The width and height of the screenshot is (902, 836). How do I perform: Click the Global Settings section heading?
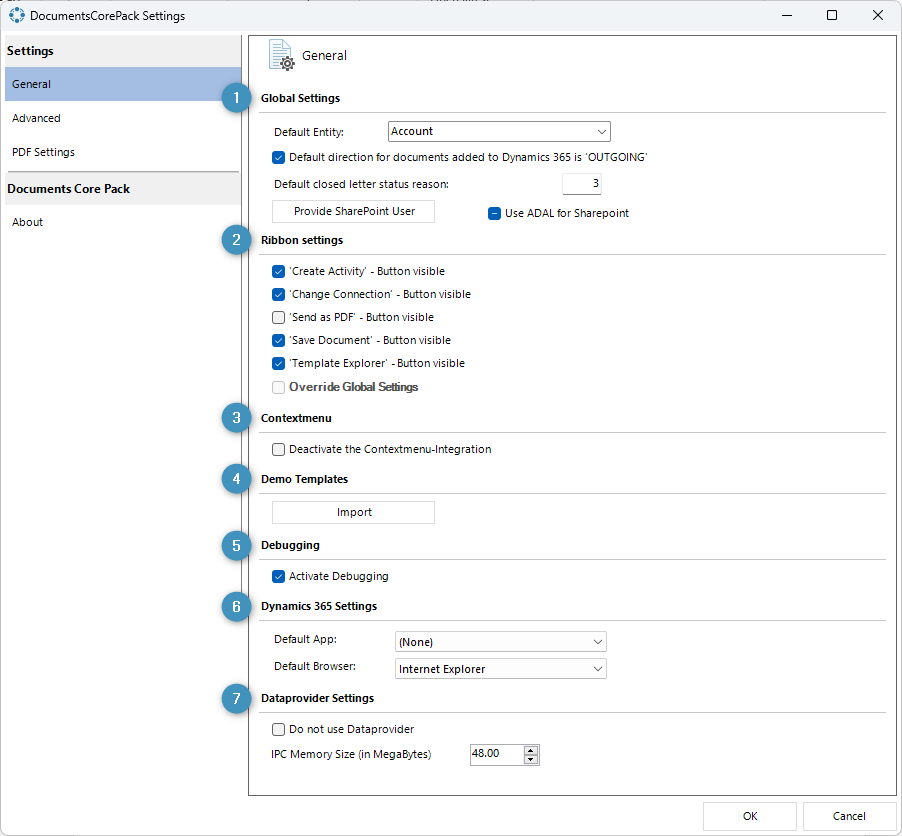[x=300, y=98]
